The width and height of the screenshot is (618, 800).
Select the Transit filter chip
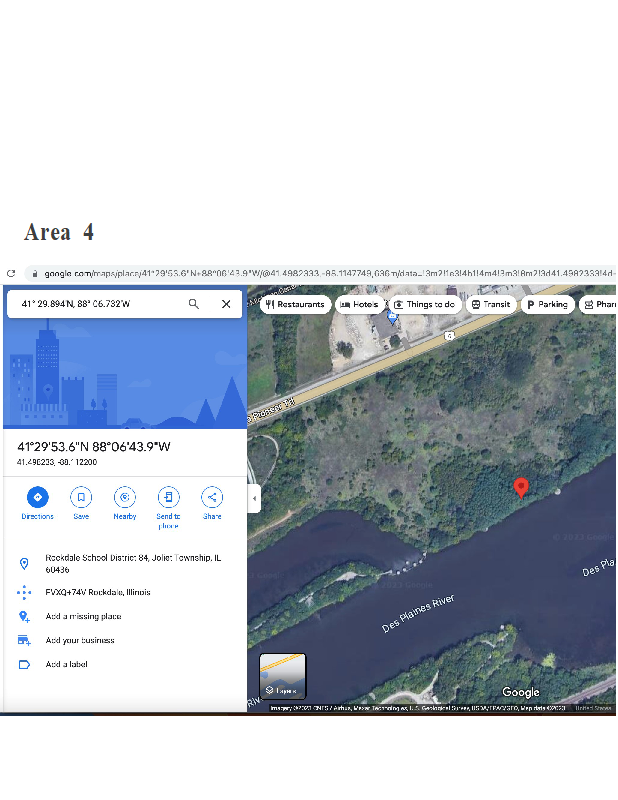491,304
